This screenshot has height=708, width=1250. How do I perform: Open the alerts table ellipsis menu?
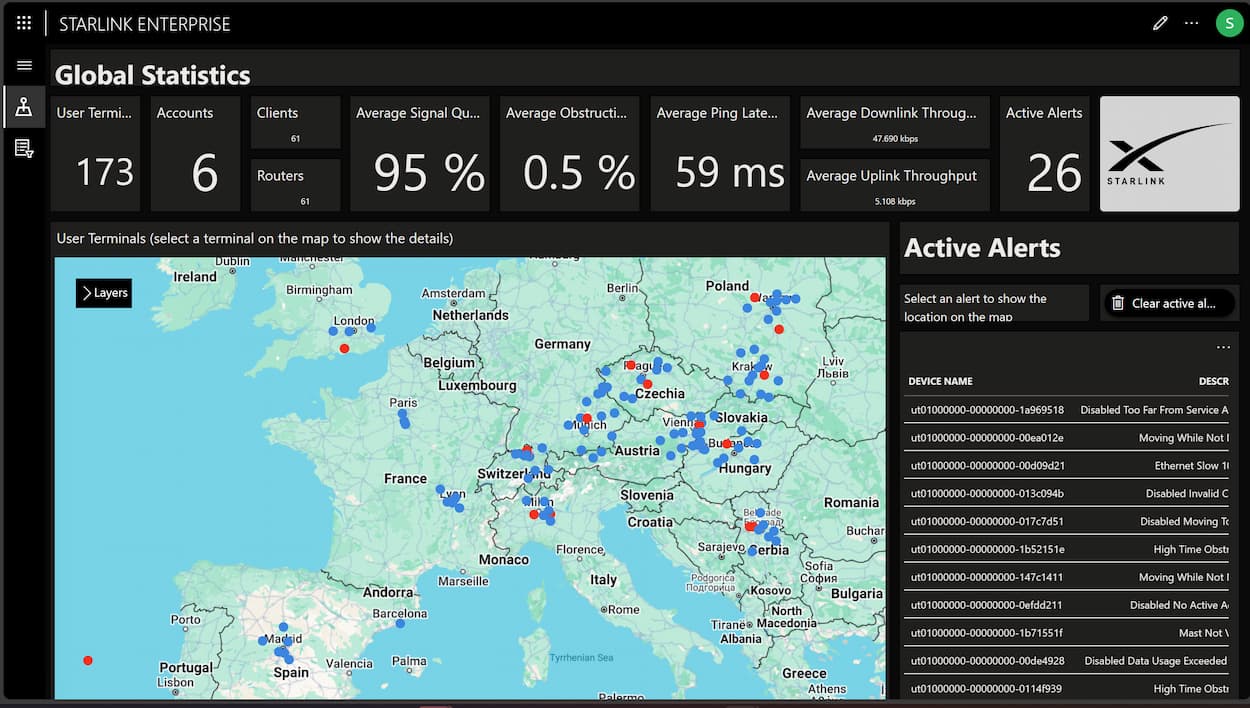pyautogui.click(x=1223, y=347)
